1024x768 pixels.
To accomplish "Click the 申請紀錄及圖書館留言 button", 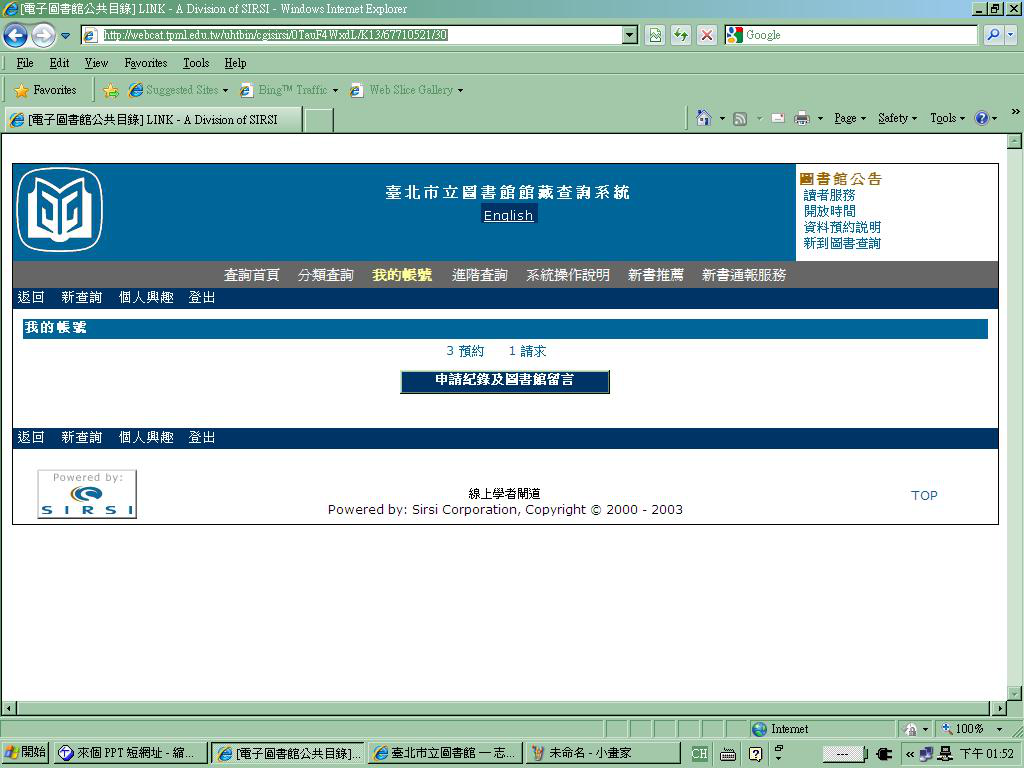I will 504,381.
